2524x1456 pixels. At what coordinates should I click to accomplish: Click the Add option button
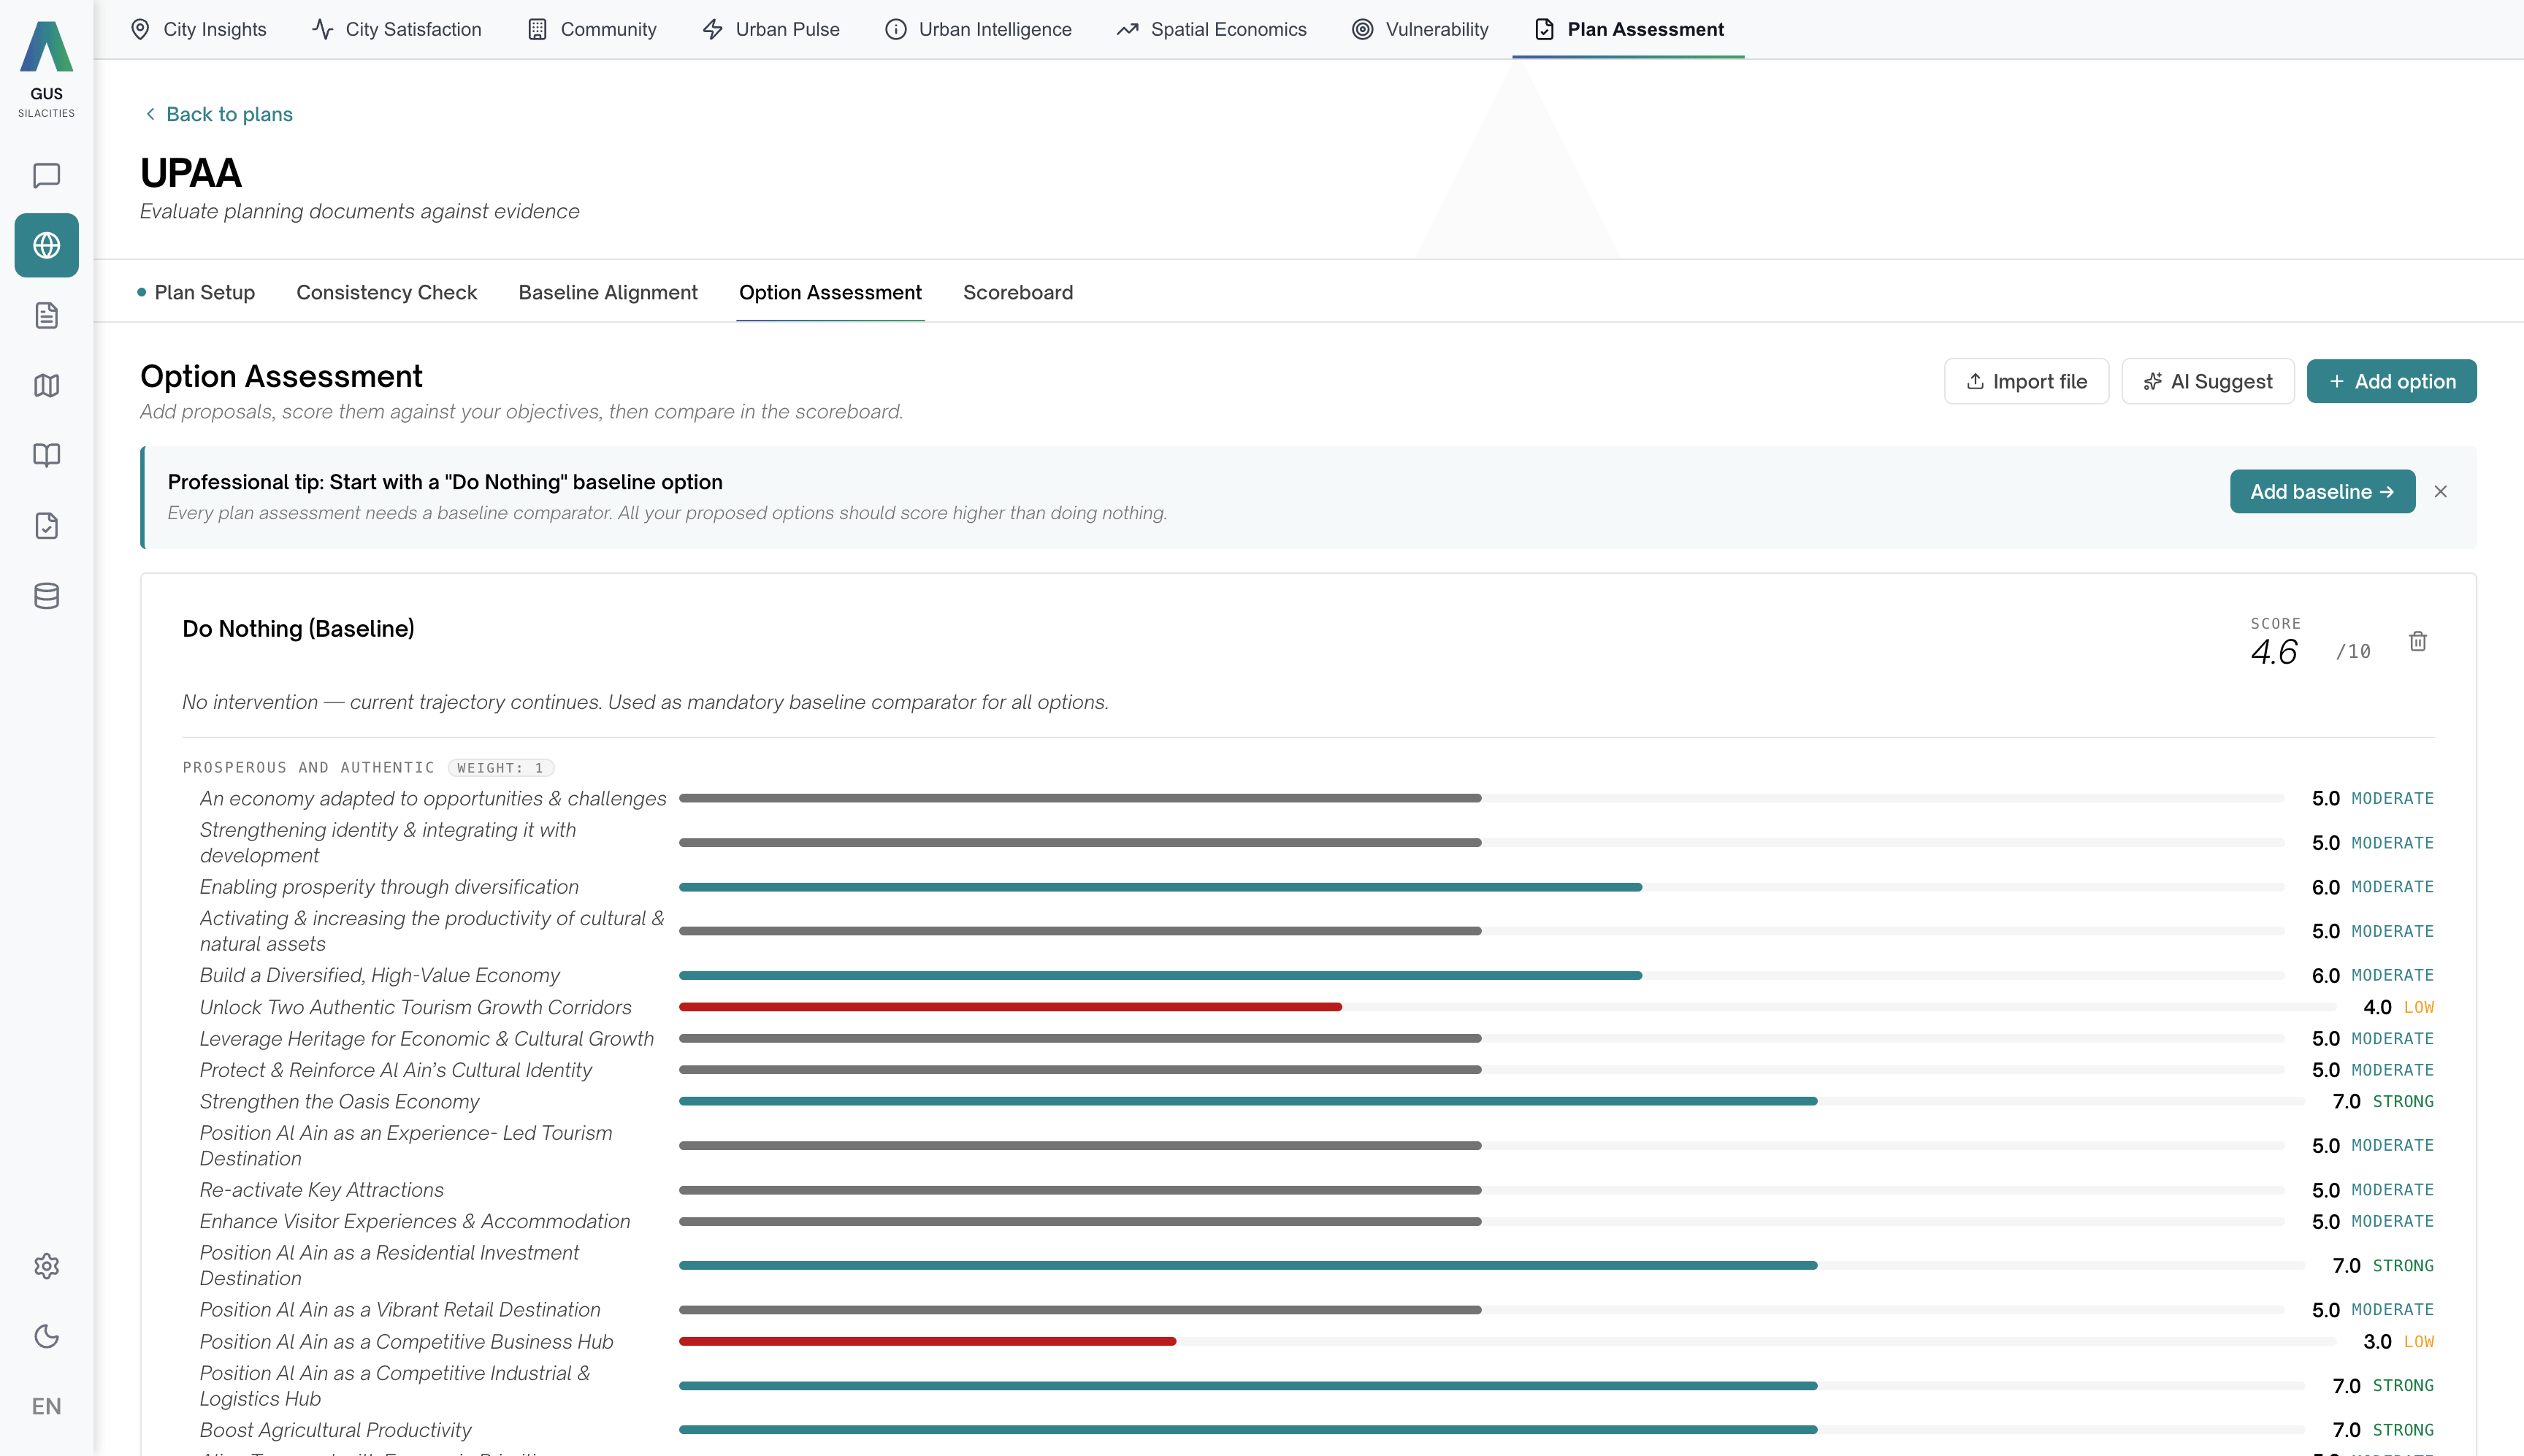(2391, 381)
